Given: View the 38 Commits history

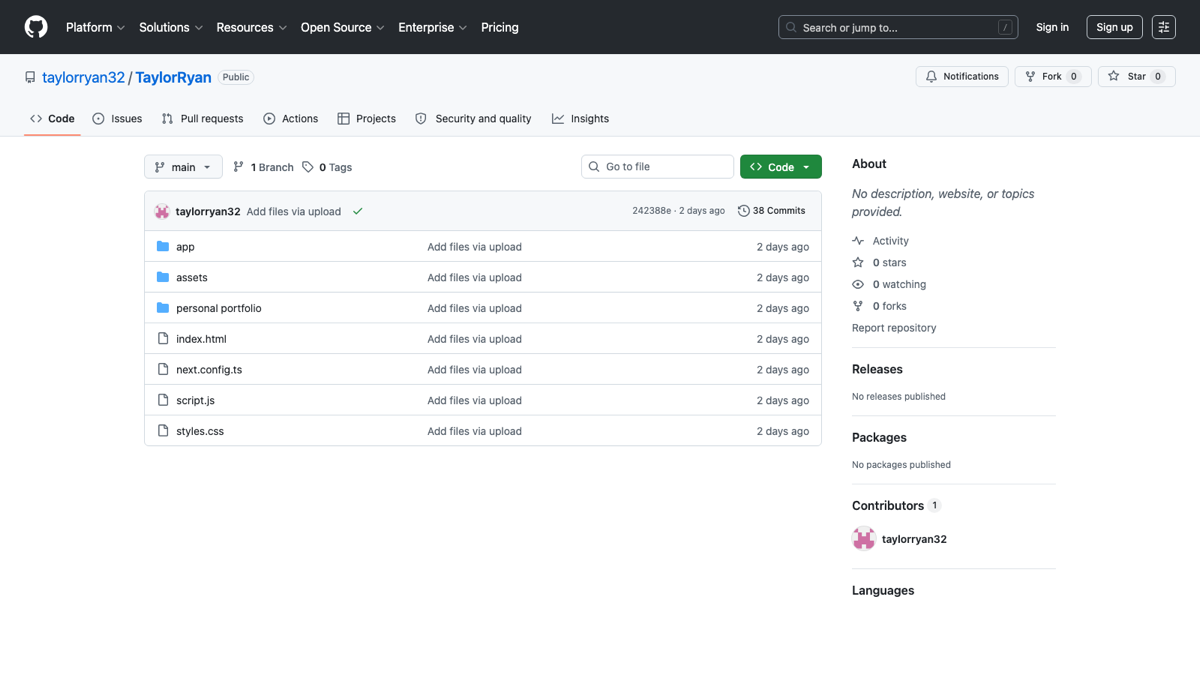Looking at the screenshot, I should pos(771,211).
